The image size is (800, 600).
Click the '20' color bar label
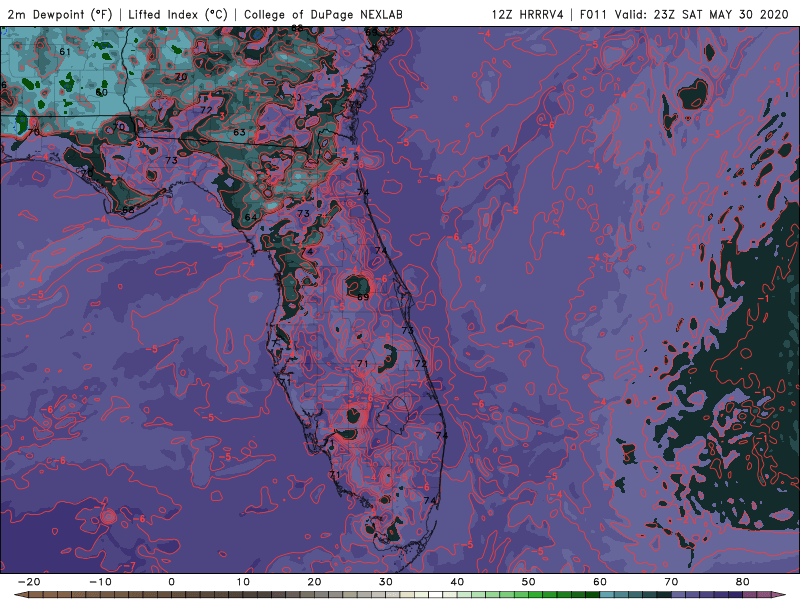pyautogui.click(x=314, y=582)
